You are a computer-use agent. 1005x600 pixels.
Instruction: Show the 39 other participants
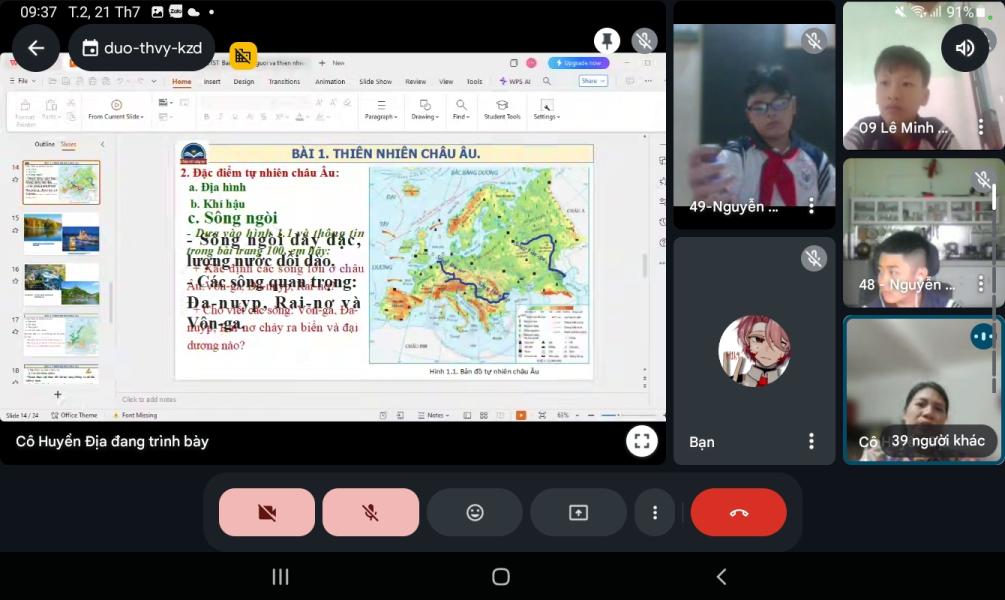pos(937,441)
